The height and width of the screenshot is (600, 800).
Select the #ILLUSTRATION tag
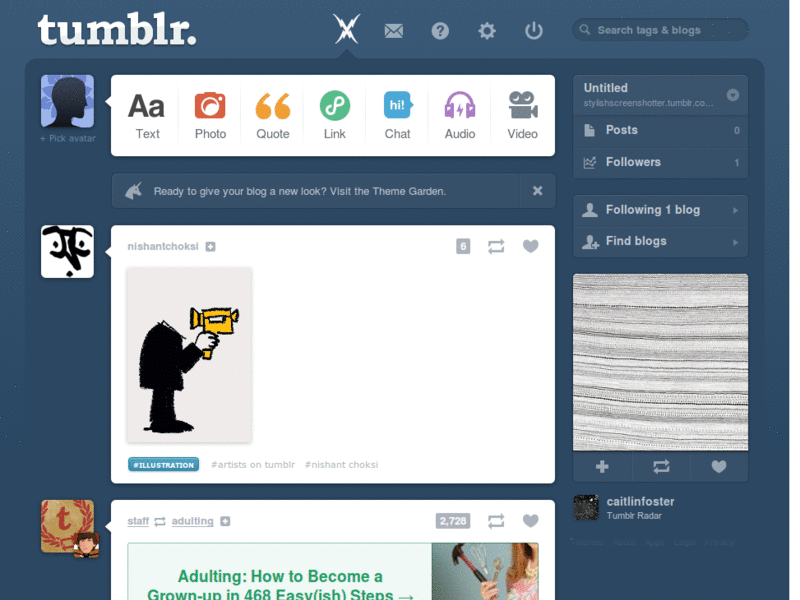coord(163,465)
